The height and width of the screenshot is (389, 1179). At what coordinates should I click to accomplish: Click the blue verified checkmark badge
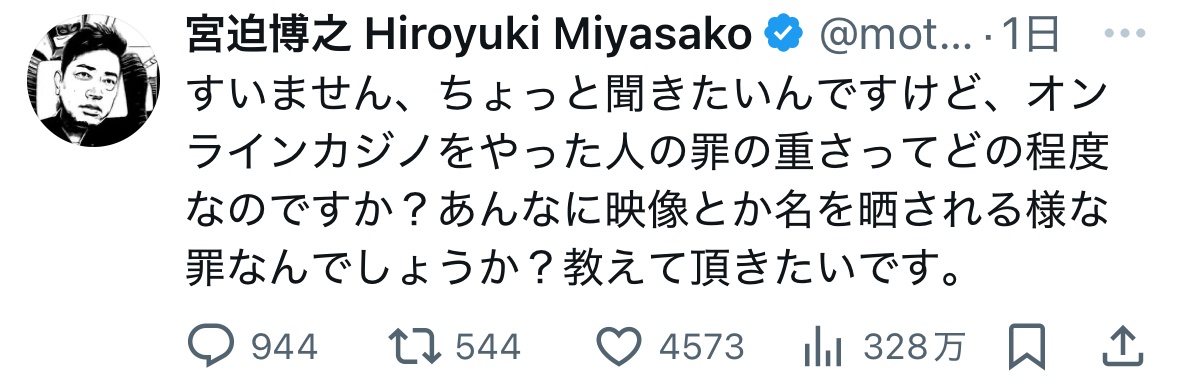(784, 35)
